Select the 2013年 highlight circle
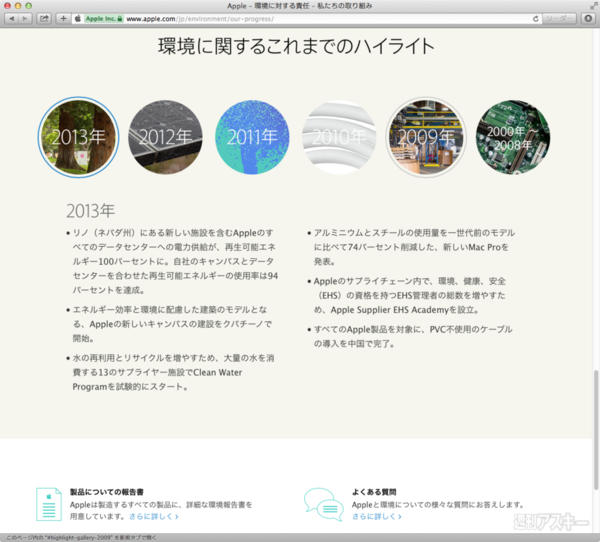This screenshot has height=542, width=600. (78, 137)
